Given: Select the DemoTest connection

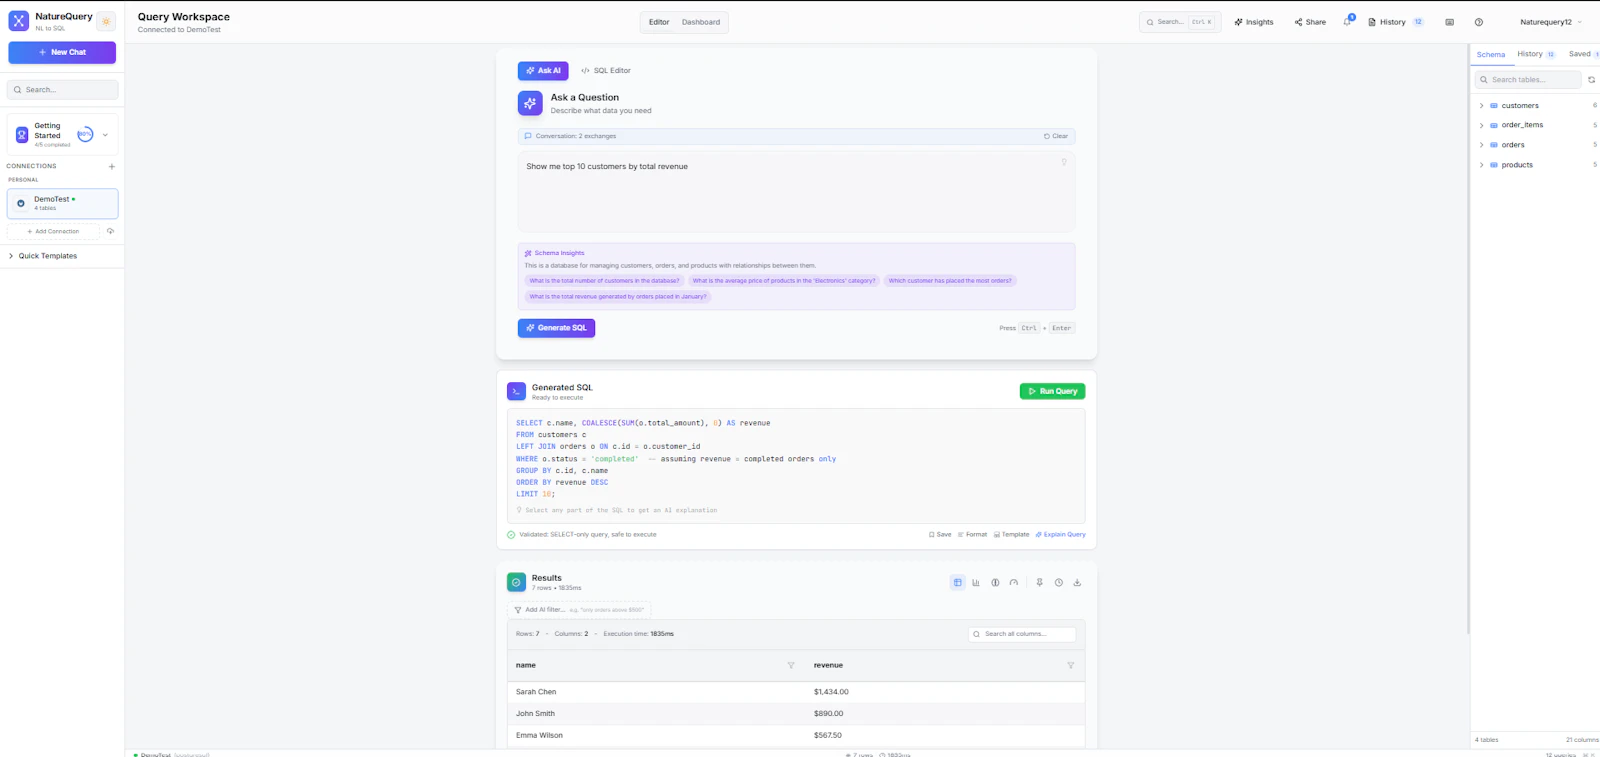Looking at the screenshot, I should click(x=62, y=204).
